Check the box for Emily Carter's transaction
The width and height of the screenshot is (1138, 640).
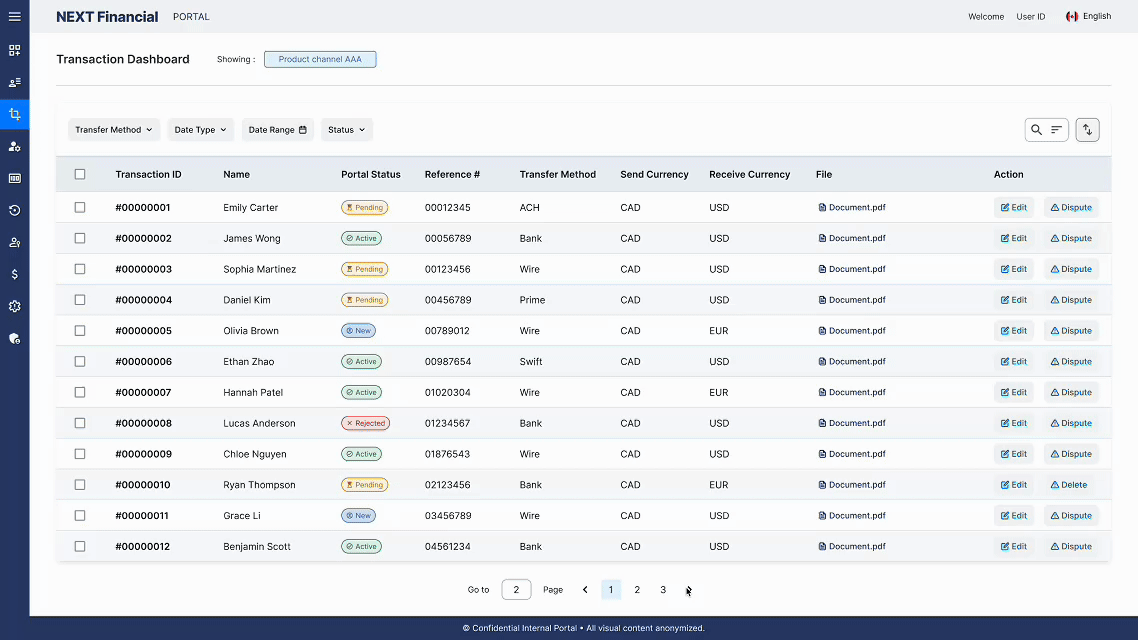(80, 208)
